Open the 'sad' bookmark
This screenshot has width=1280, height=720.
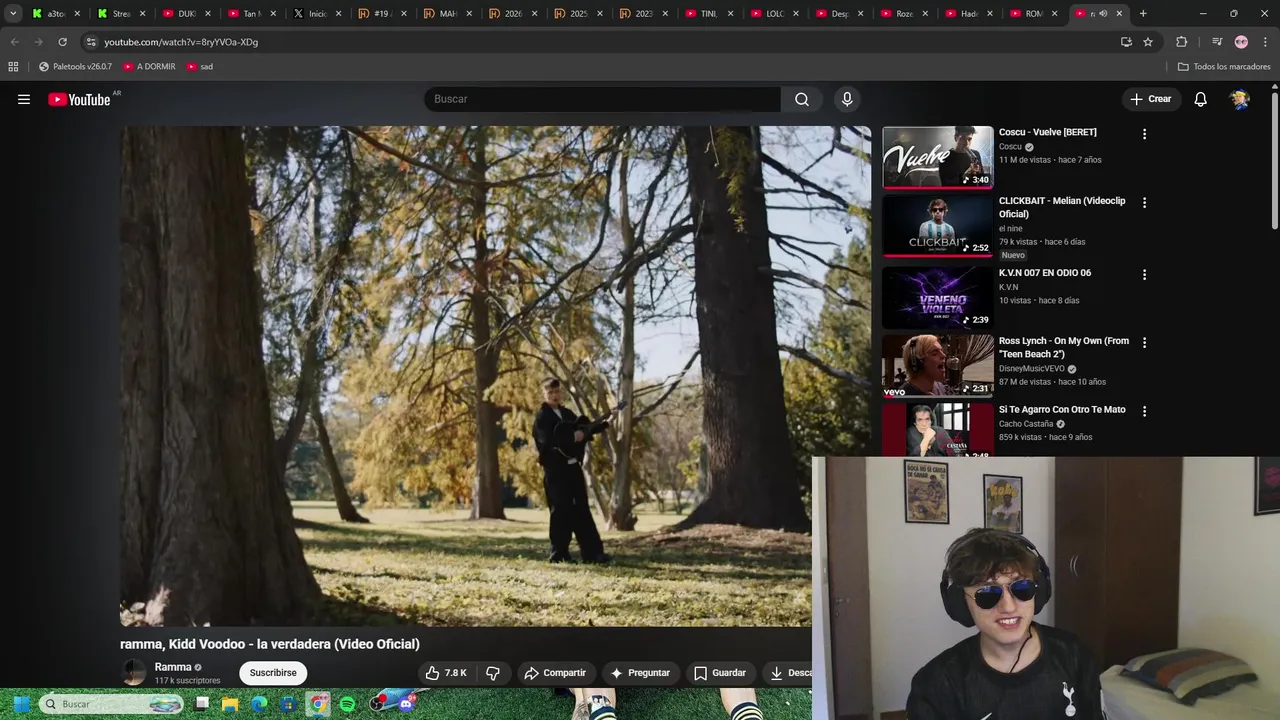point(200,67)
